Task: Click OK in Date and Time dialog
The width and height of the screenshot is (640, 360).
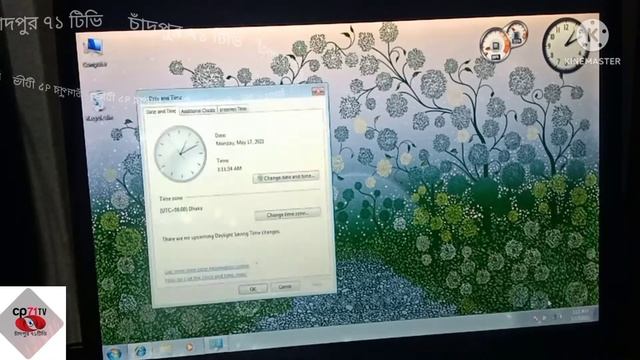Action: [x=253, y=289]
